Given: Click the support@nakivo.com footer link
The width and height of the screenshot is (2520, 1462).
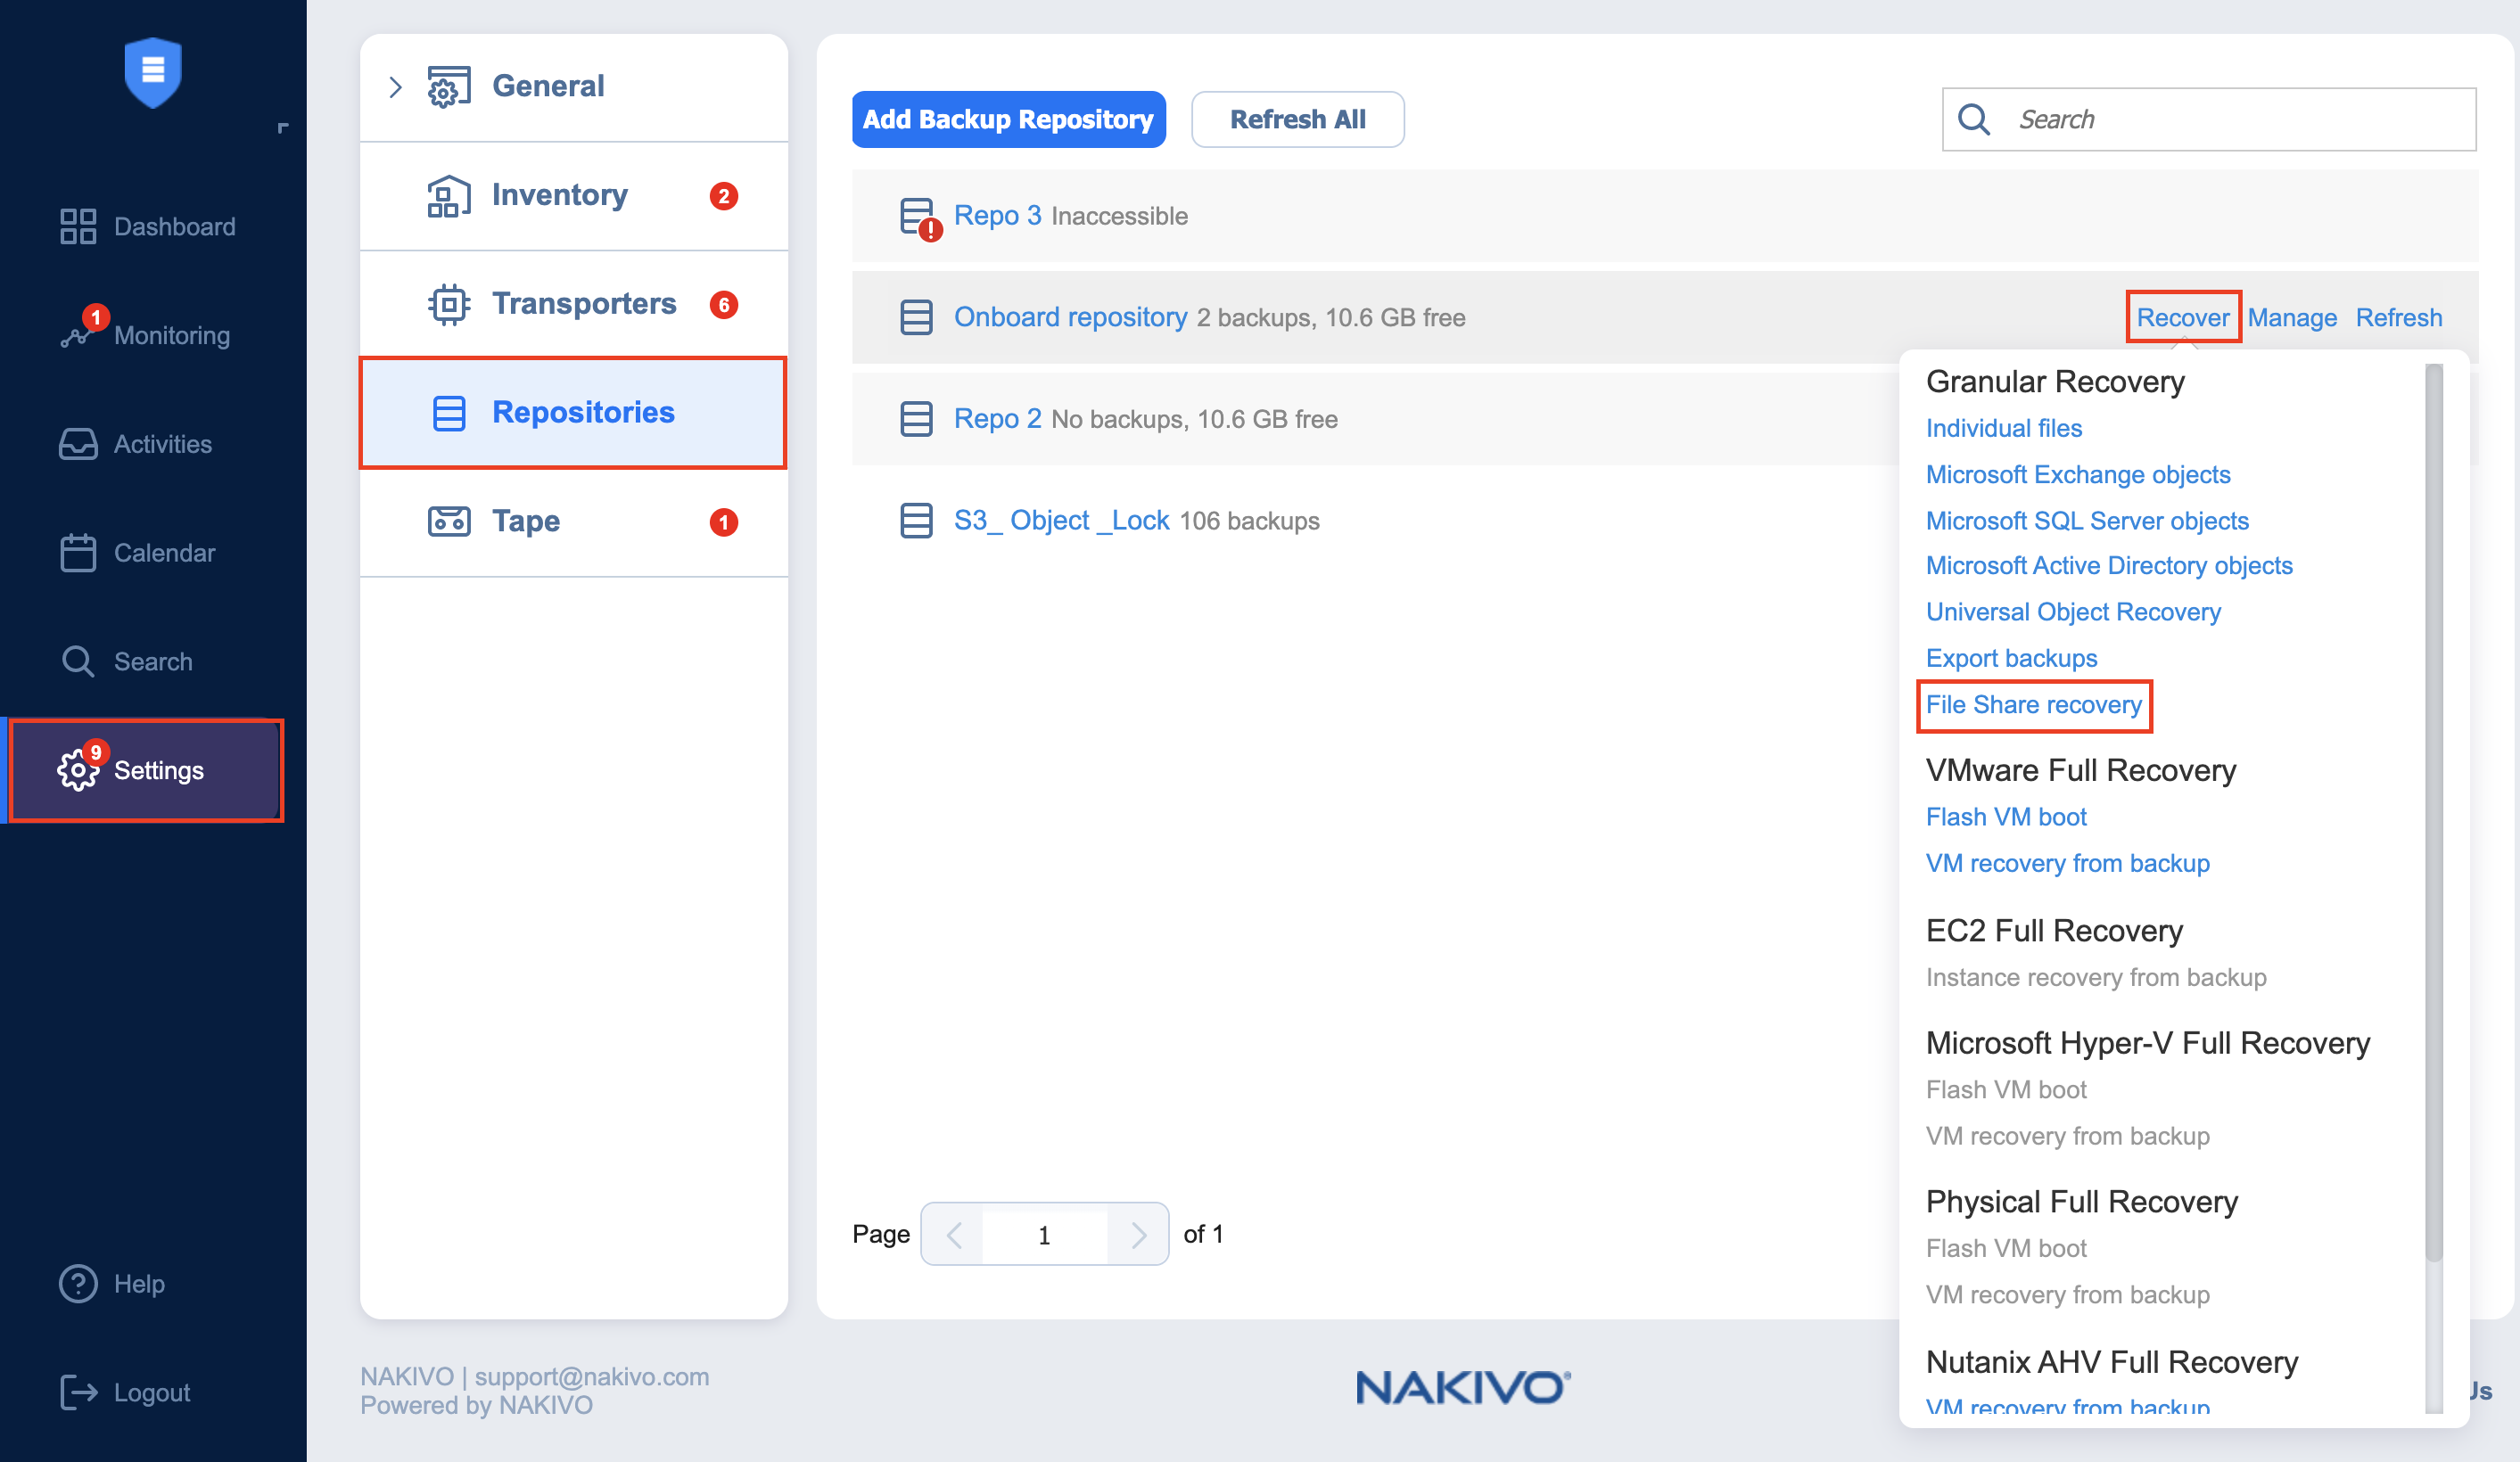Looking at the screenshot, I should [x=592, y=1377].
